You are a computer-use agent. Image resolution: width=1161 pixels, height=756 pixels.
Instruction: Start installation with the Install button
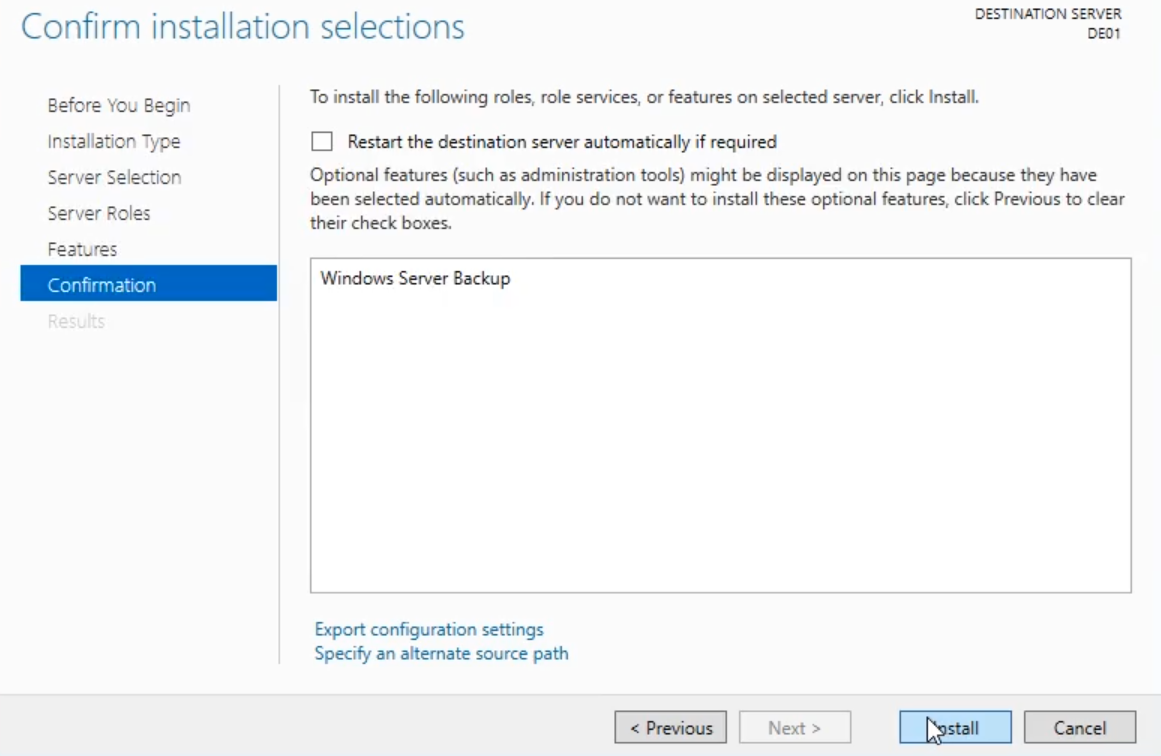tap(955, 728)
